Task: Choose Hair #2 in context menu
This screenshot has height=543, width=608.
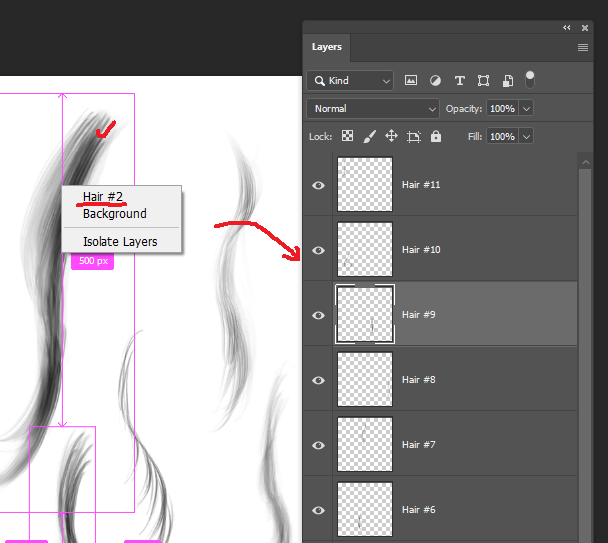Action: pyautogui.click(x=103, y=197)
